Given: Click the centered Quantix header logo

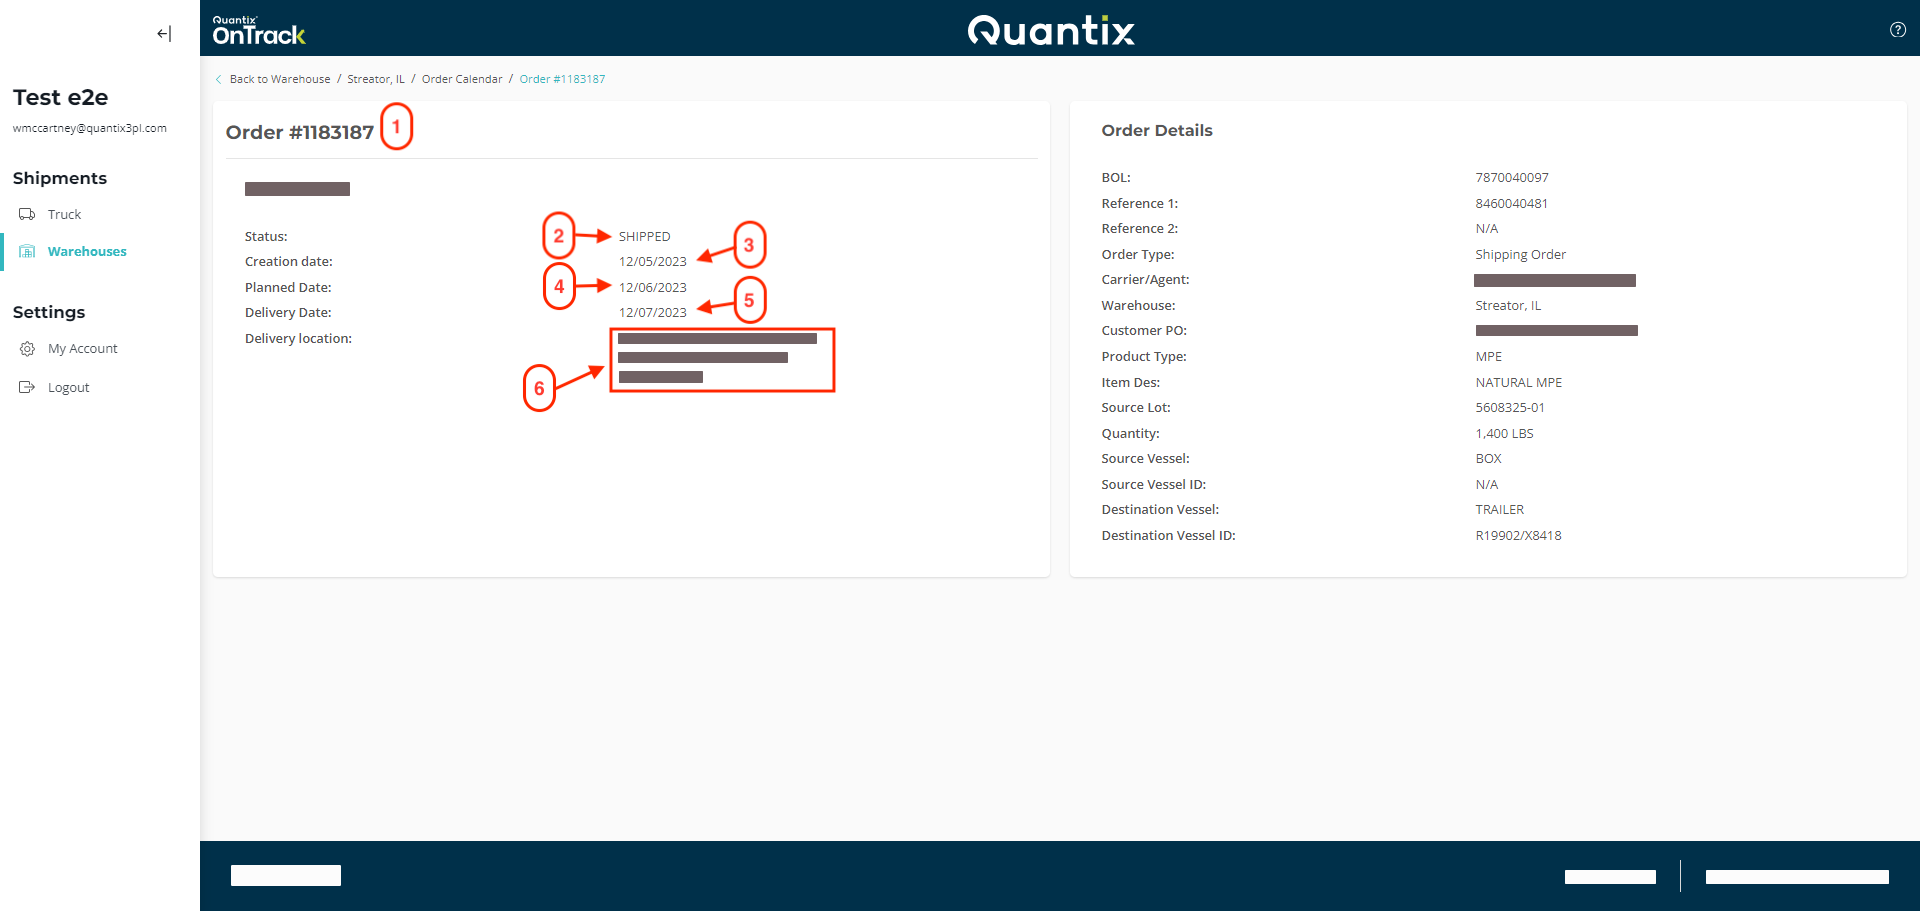Looking at the screenshot, I should (1051, 31).
